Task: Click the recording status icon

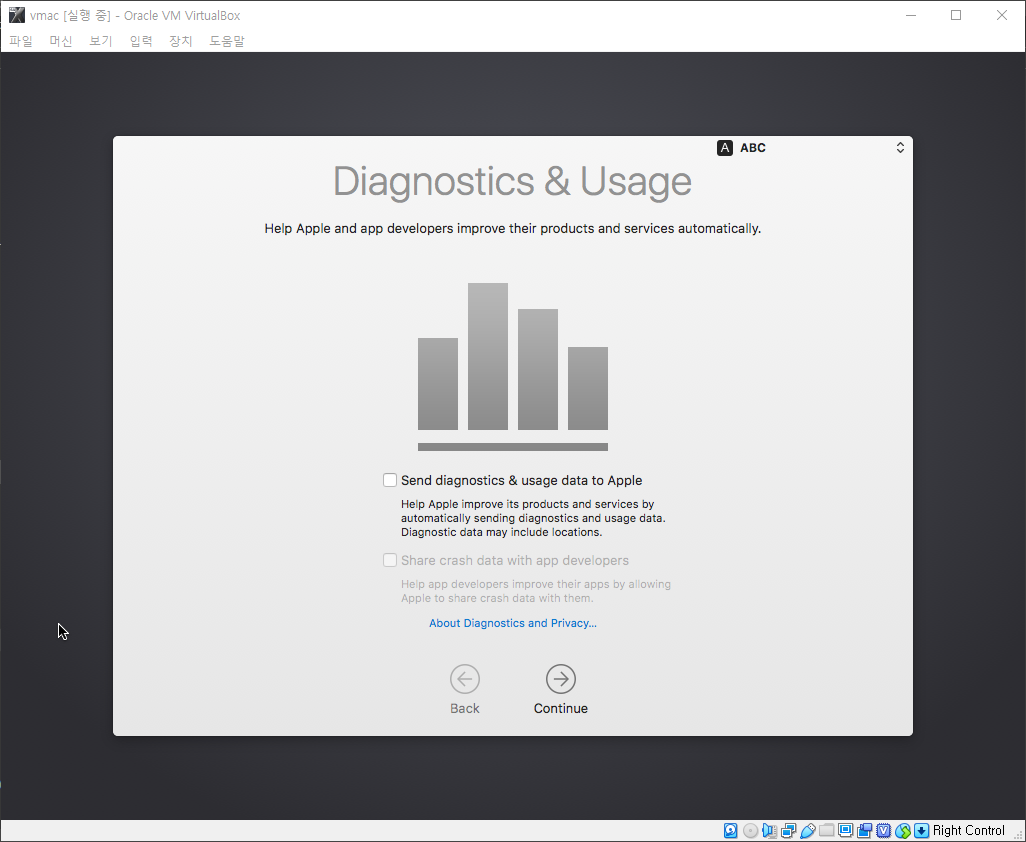Action: point(864,831)
